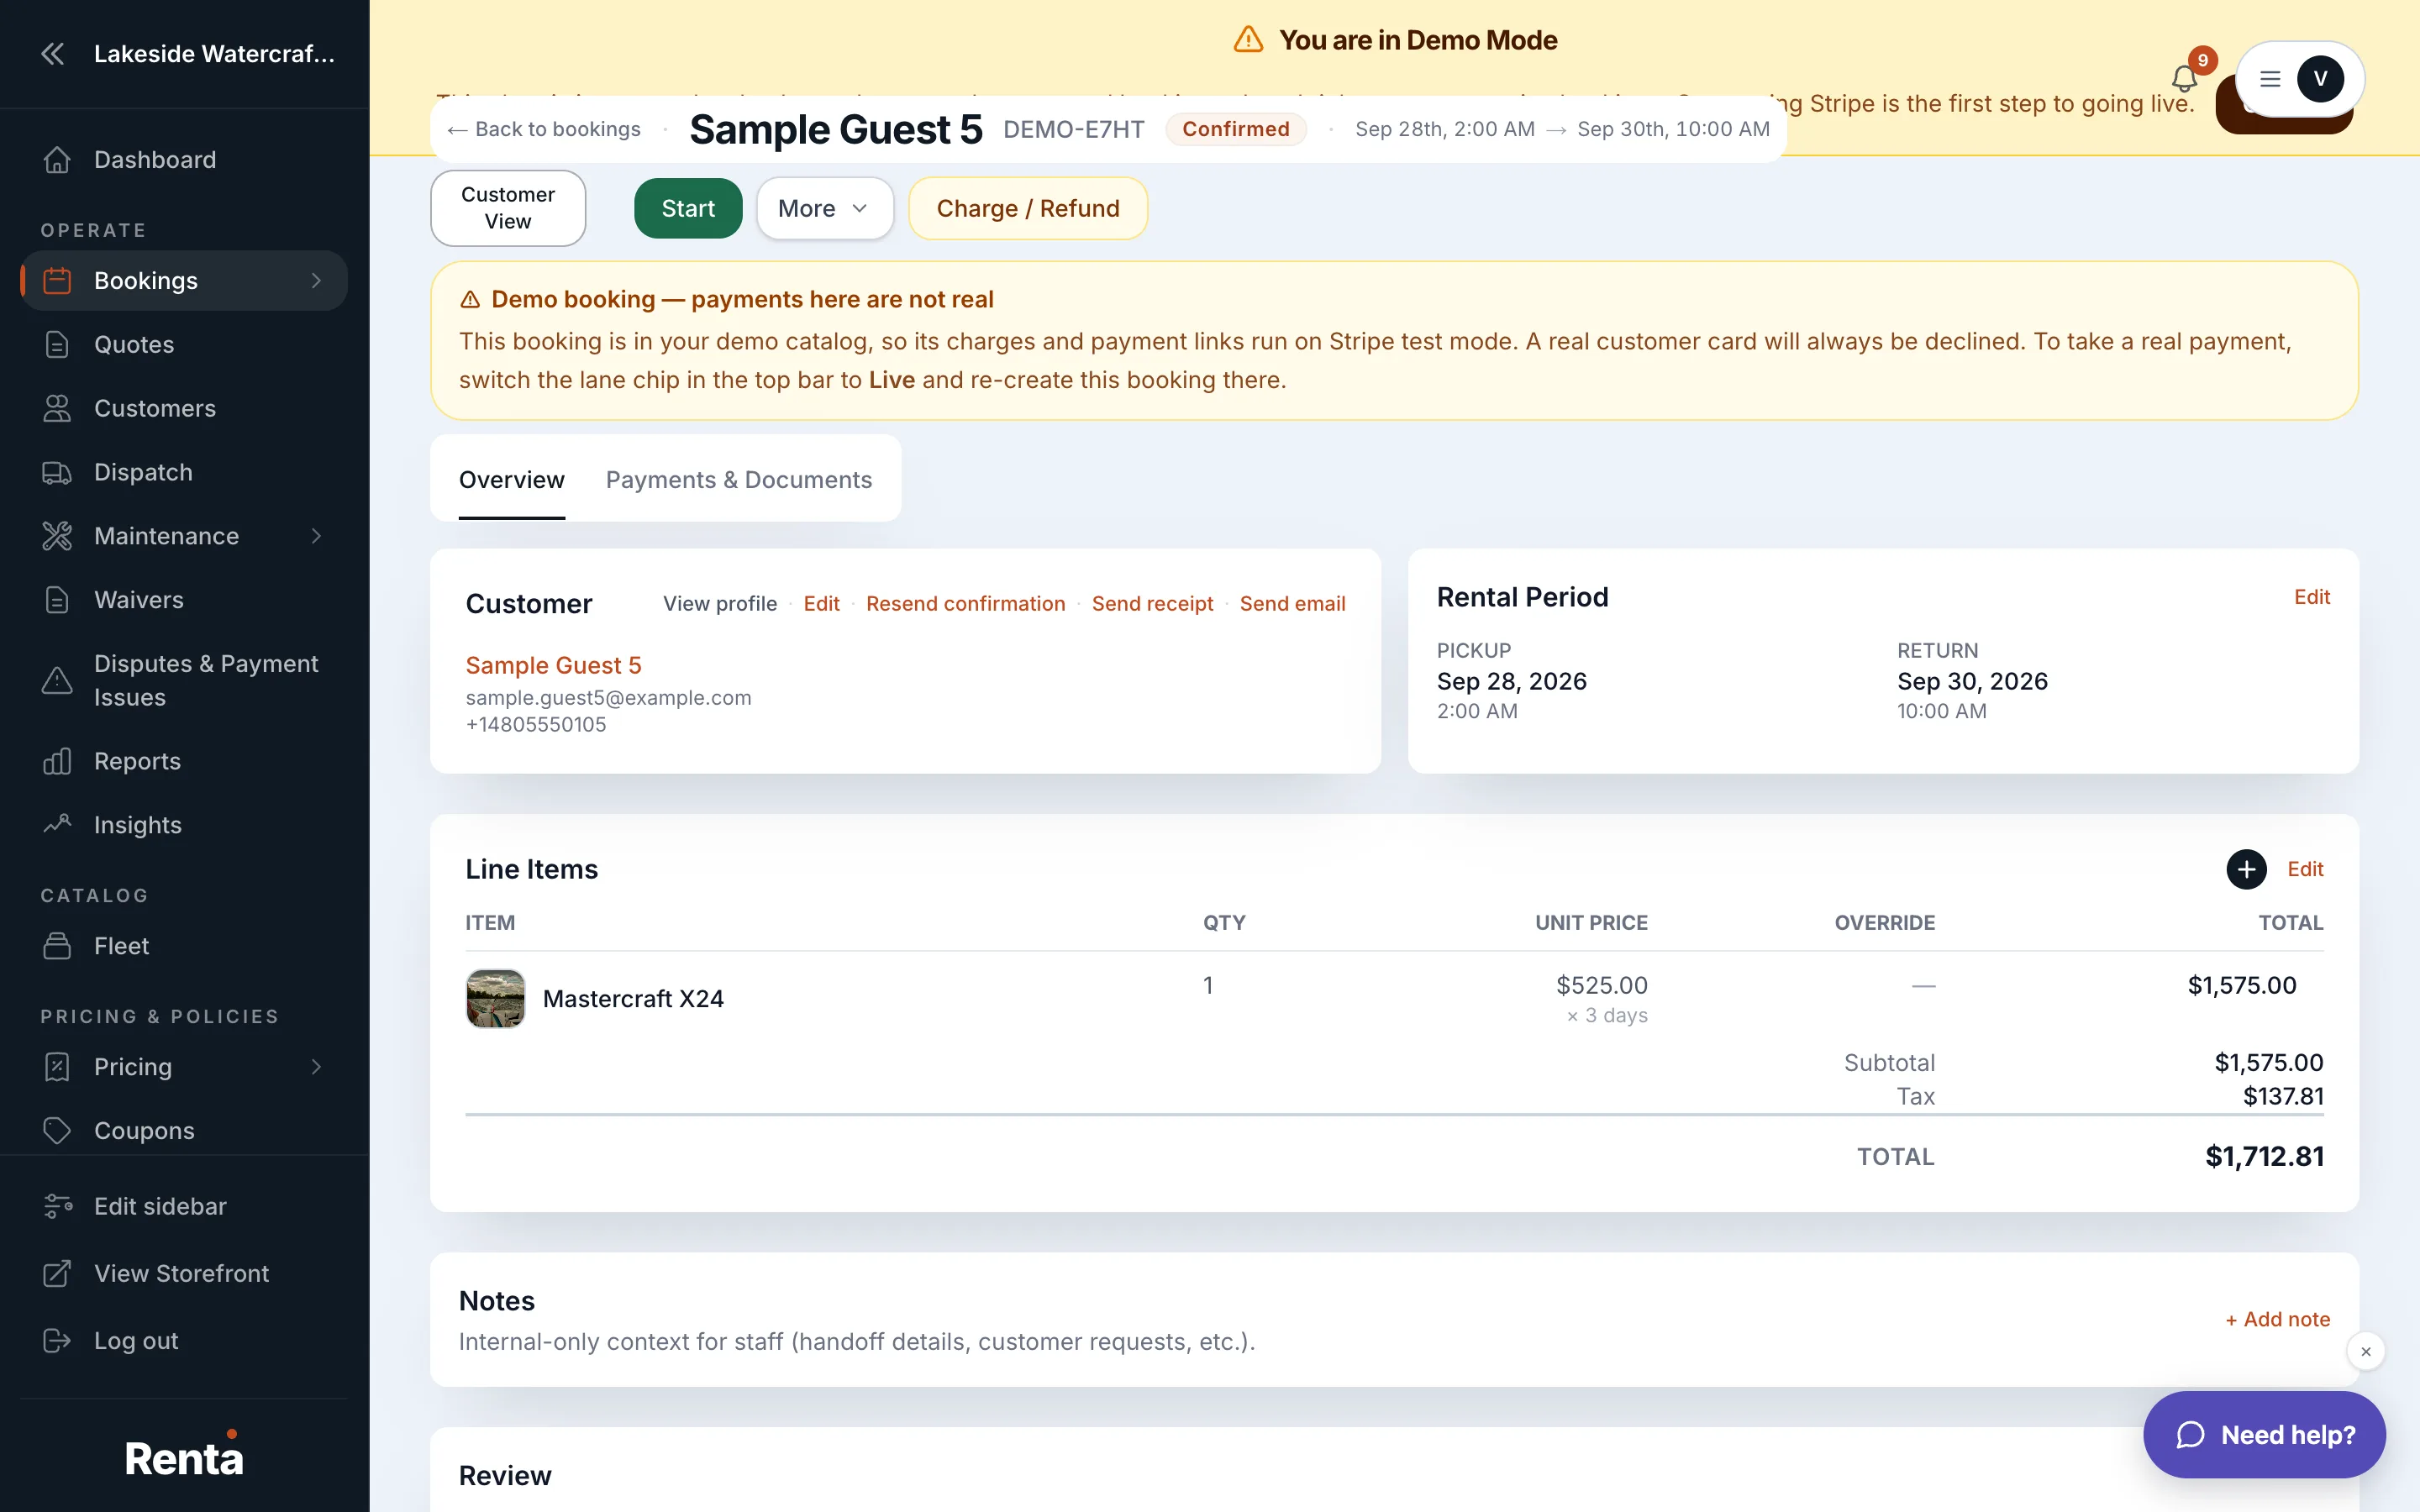Viewport: 2420px width, 1512px height.
Task: Click the Edit sidebar sliders icon
Action: coord(57,1207)
